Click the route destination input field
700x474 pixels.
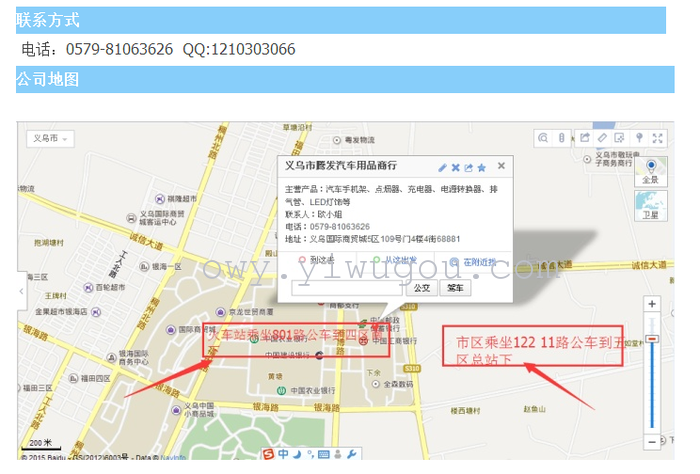348,288
